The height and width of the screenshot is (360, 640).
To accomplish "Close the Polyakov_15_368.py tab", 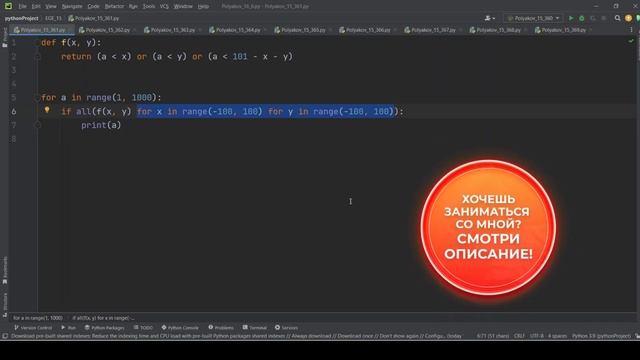I will coord(526,30).
